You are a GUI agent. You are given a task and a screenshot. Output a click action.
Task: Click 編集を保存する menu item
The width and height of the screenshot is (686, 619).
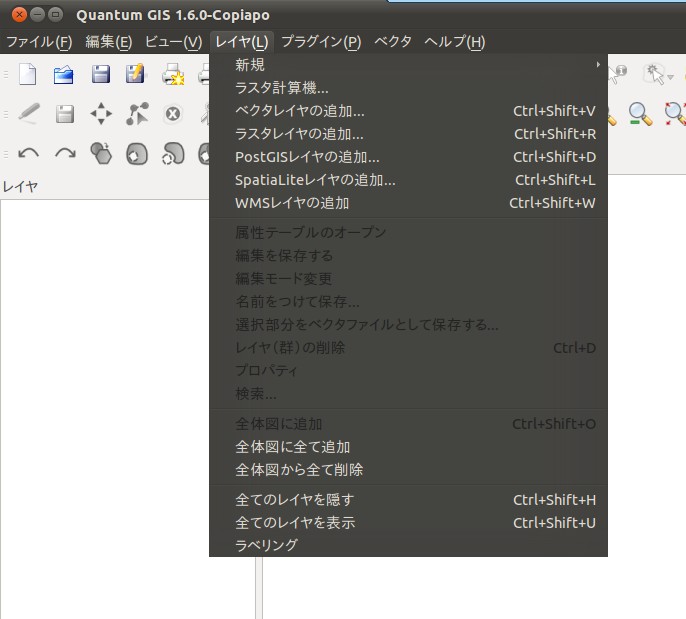[x=408, y=255]
